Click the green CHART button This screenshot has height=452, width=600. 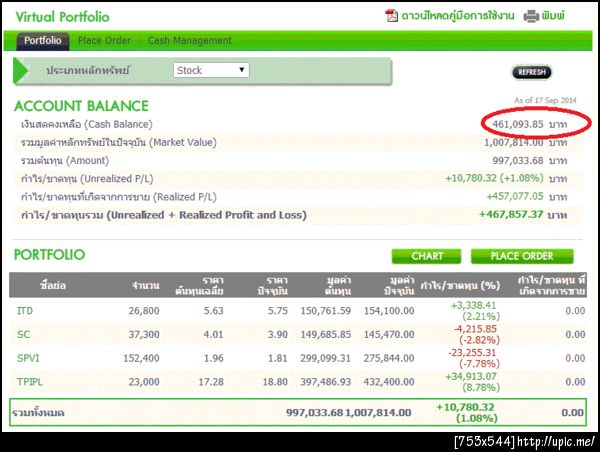[427, 256]
